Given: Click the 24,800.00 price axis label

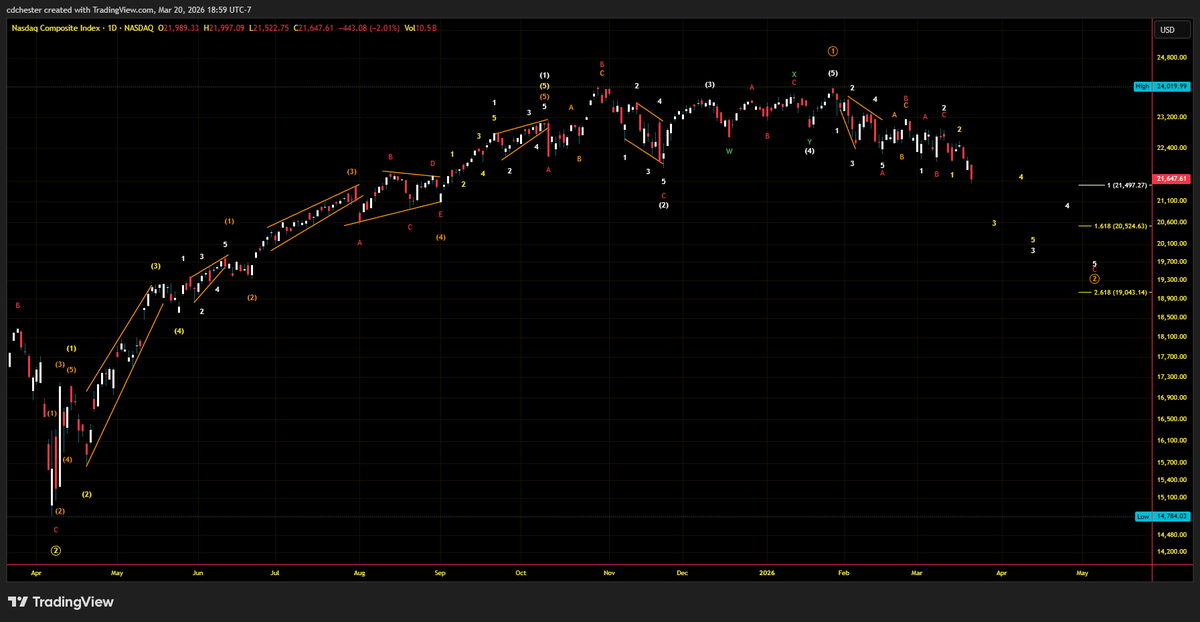Looking at the screenshot, I should [x=1174, y=57].
